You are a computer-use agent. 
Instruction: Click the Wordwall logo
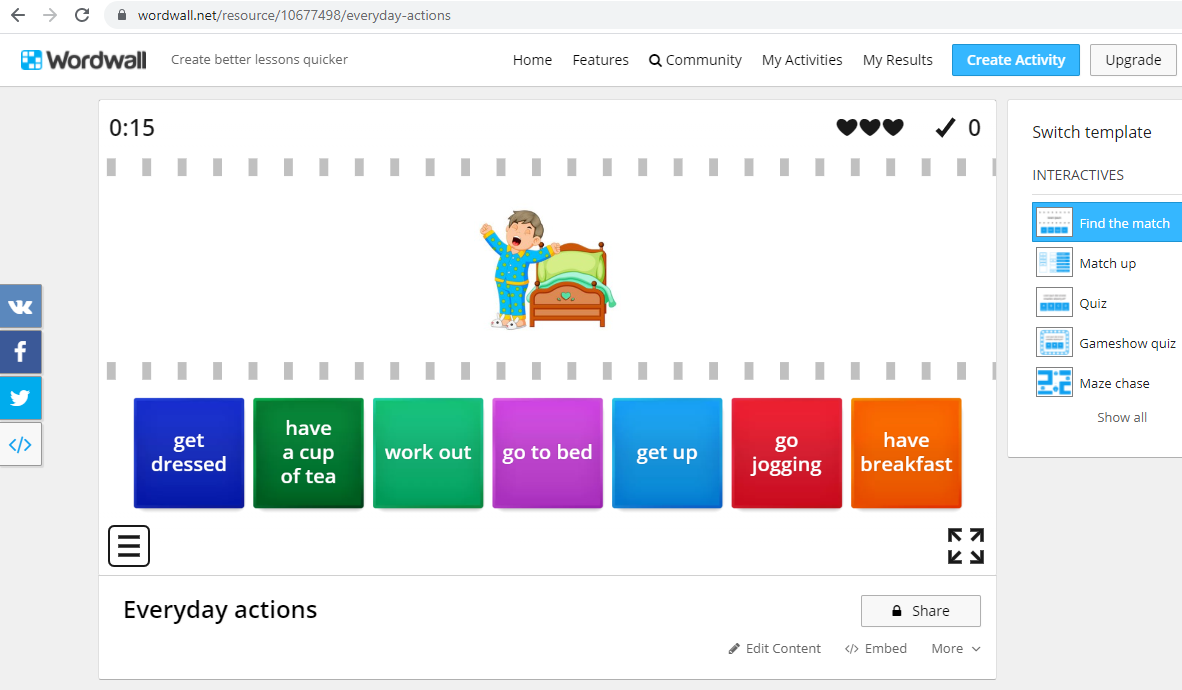(x=84, y=60)
